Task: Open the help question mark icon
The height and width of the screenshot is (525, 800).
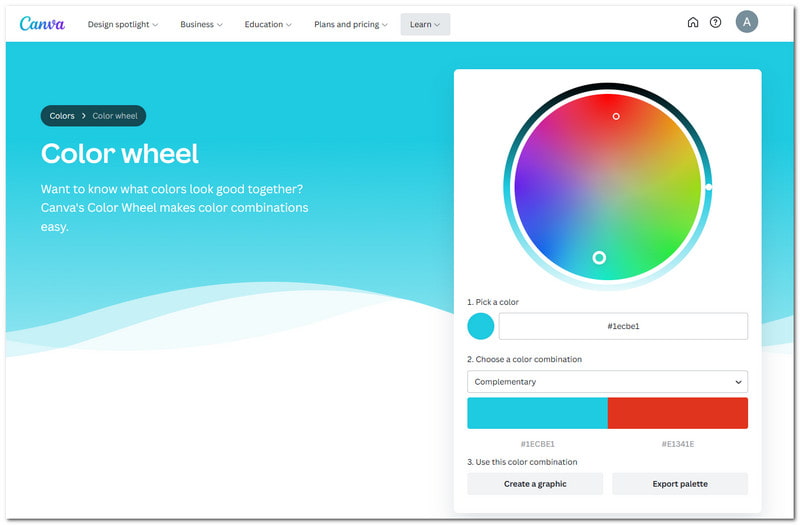Action: (715, 22)
